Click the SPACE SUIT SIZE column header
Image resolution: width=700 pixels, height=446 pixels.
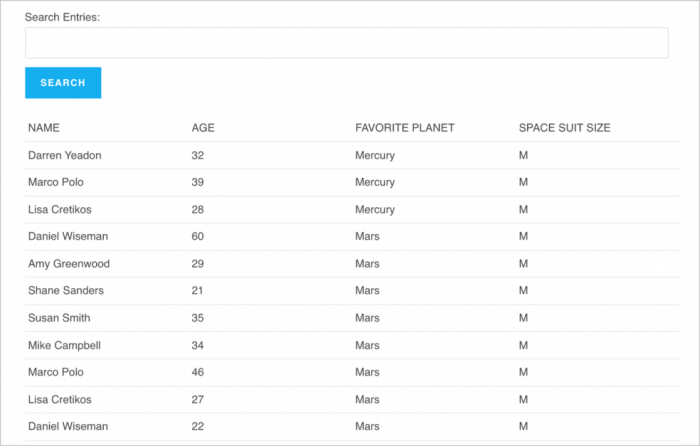(x=564, y=128)
